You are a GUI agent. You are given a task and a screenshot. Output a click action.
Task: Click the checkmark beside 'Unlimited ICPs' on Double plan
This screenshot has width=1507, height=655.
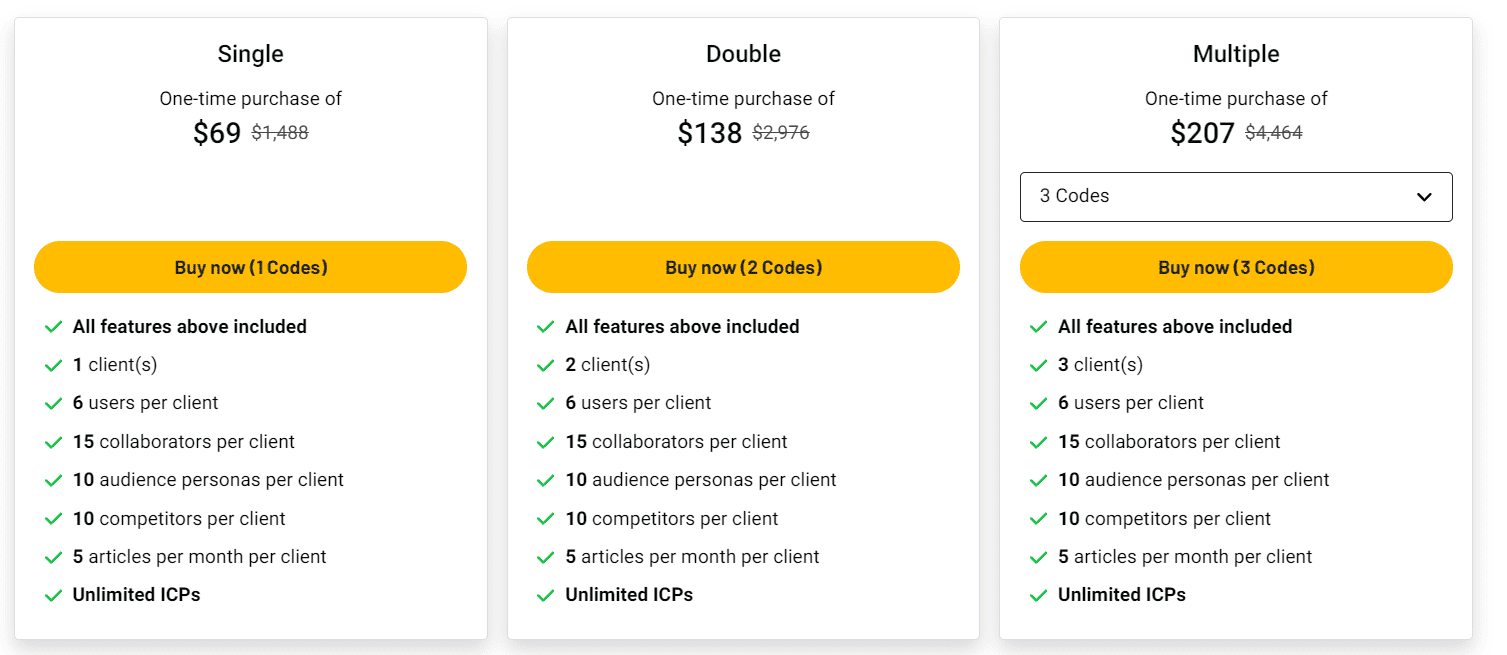[x=546, y=594]
